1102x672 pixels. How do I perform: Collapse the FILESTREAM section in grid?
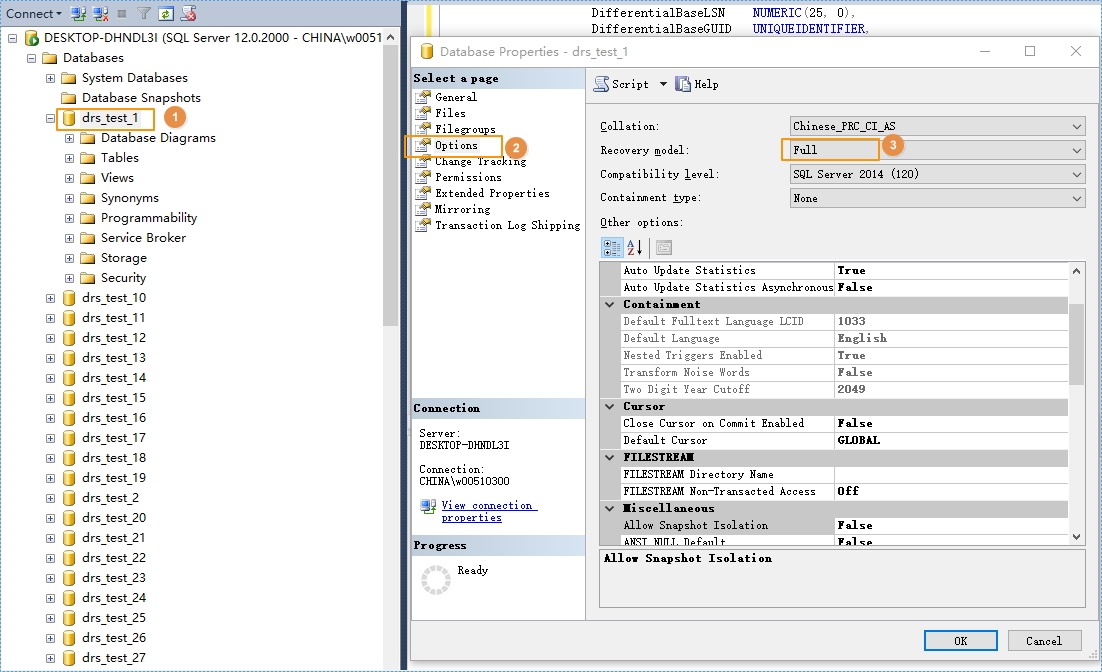609,458
